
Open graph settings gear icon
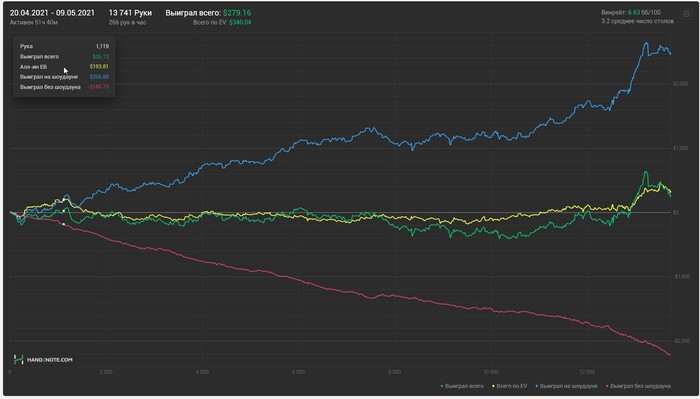coord(687,14)
